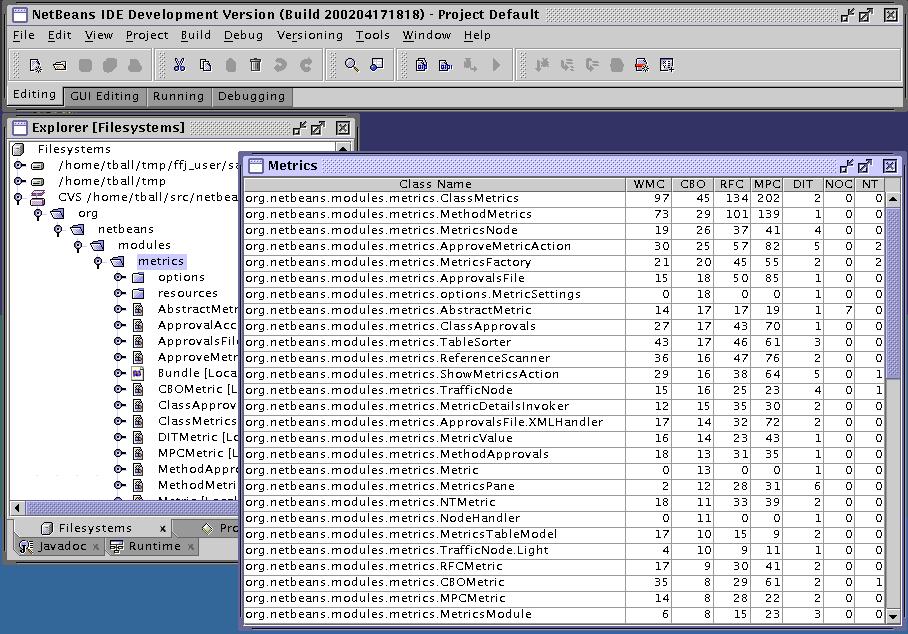Screen dimensions: 908x634
Task: Select the org.netbeans.modules.metrics.TrafficNode.Light row
Action: [565, 550]
